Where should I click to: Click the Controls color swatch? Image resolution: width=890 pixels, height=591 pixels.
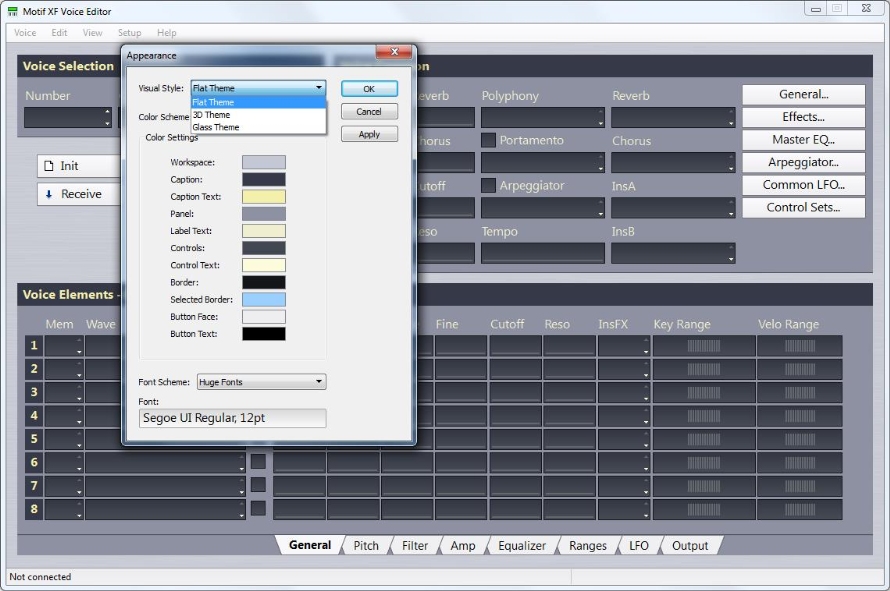pyautogui.click(x=264, y=248)
